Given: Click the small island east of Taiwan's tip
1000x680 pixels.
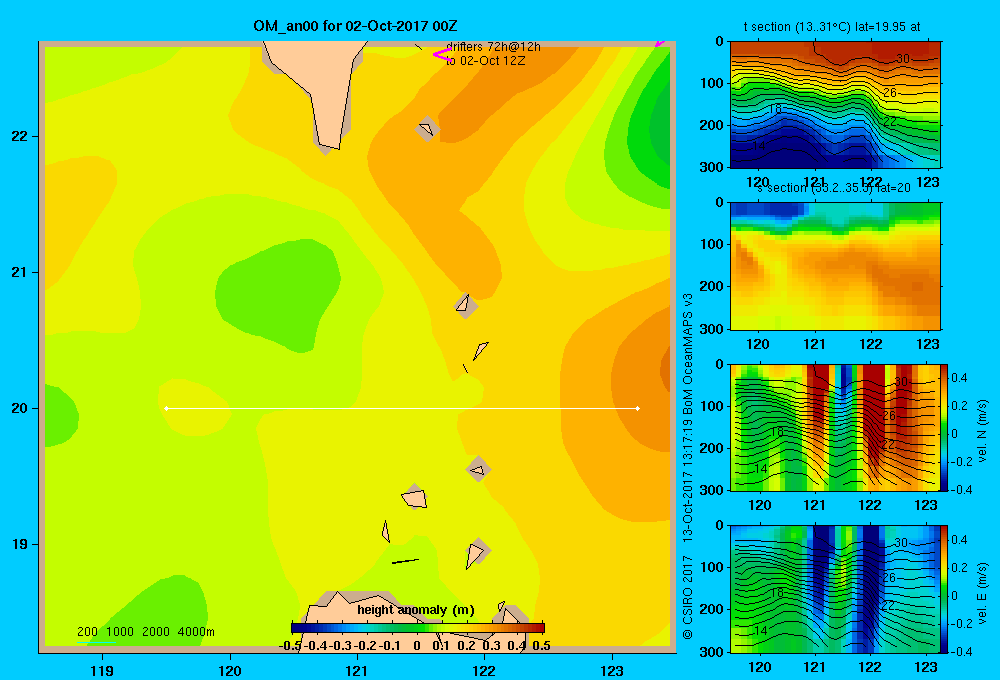Looking at the screenshot, I should pos(427,129).
